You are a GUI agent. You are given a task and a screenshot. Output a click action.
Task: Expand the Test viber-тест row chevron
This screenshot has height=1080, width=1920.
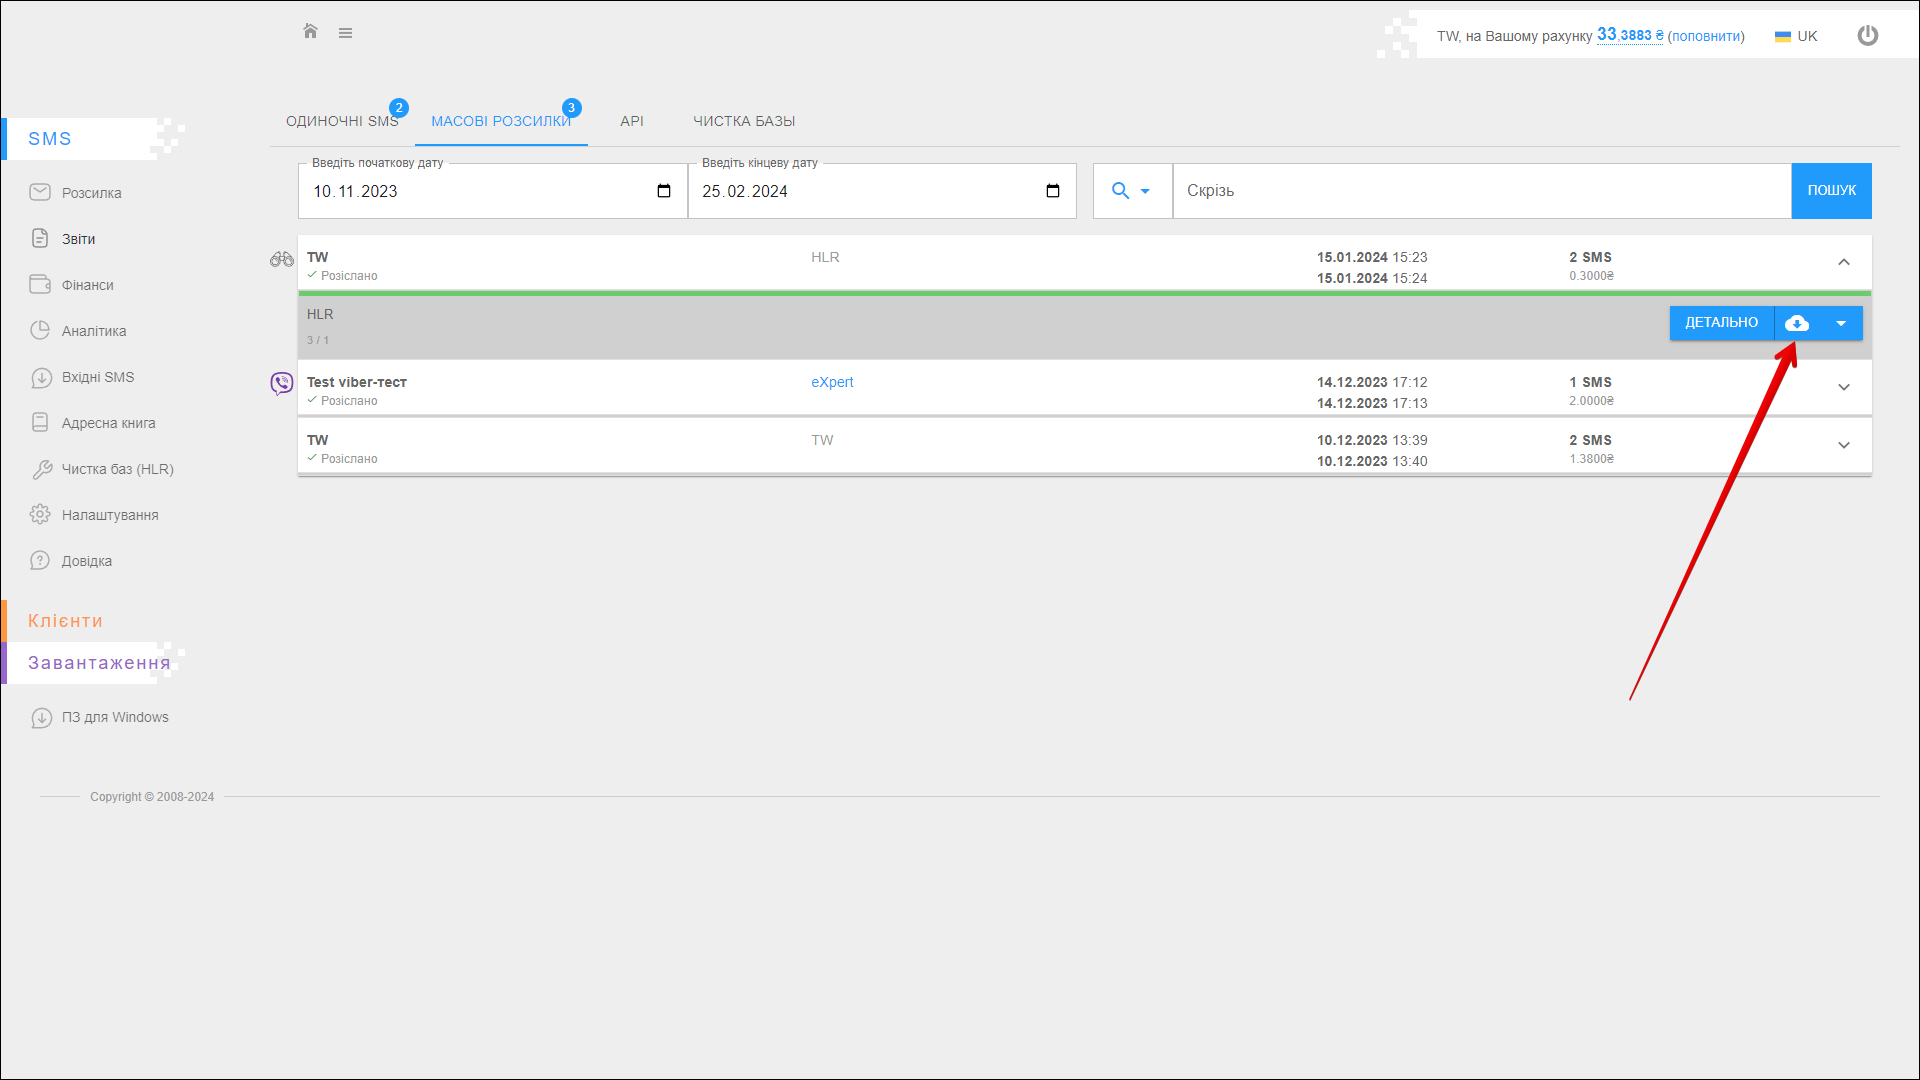pyautogui.click(x=1844, y=387)
